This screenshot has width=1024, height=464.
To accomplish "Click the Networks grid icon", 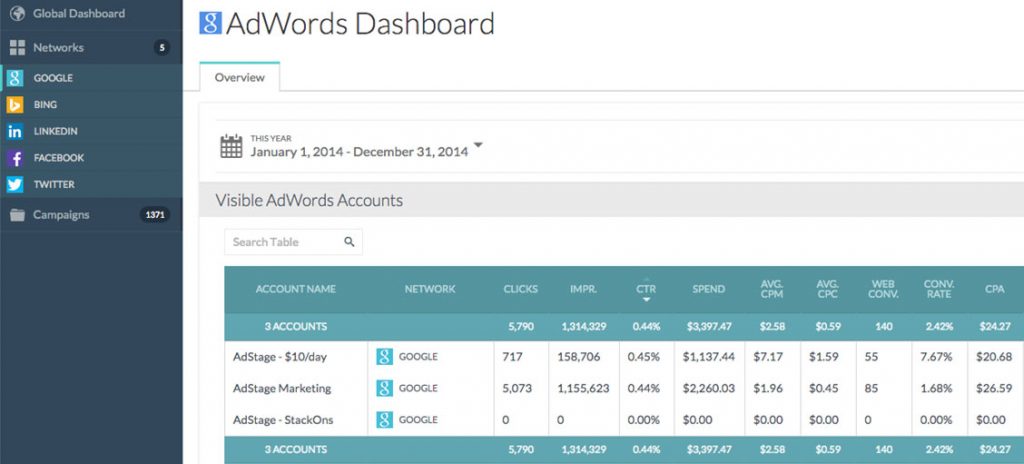I will click(17, 48).
